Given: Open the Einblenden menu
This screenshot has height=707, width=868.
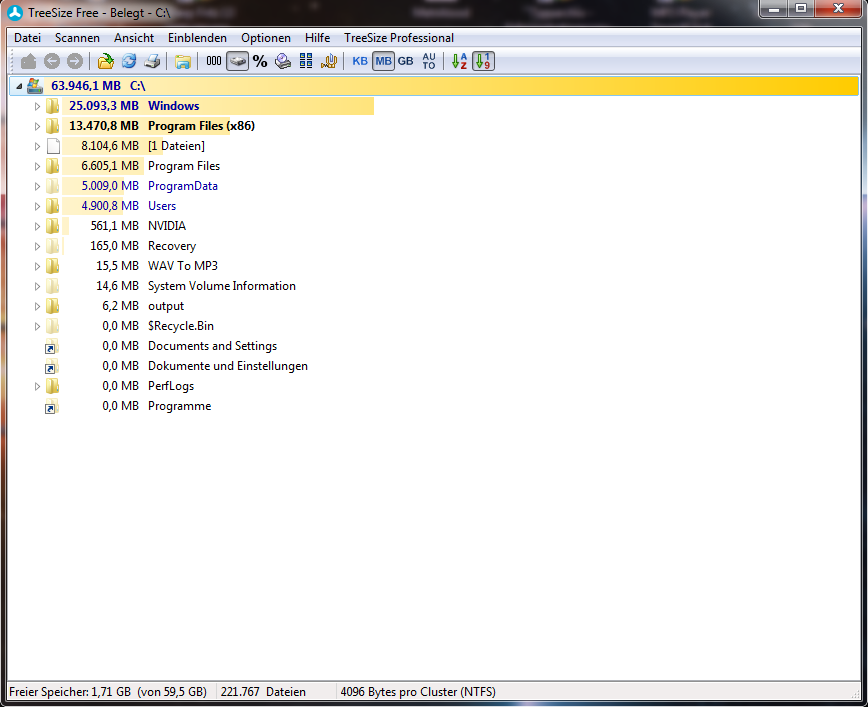Looking at the screenshot, I should tap(197, 38).
